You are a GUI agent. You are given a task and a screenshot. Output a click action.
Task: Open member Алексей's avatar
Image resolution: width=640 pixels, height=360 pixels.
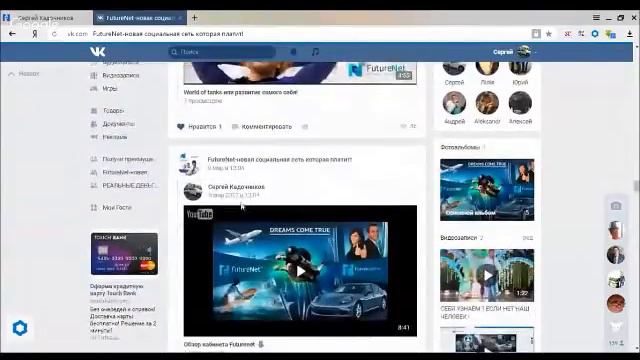(x=520, y=102)
